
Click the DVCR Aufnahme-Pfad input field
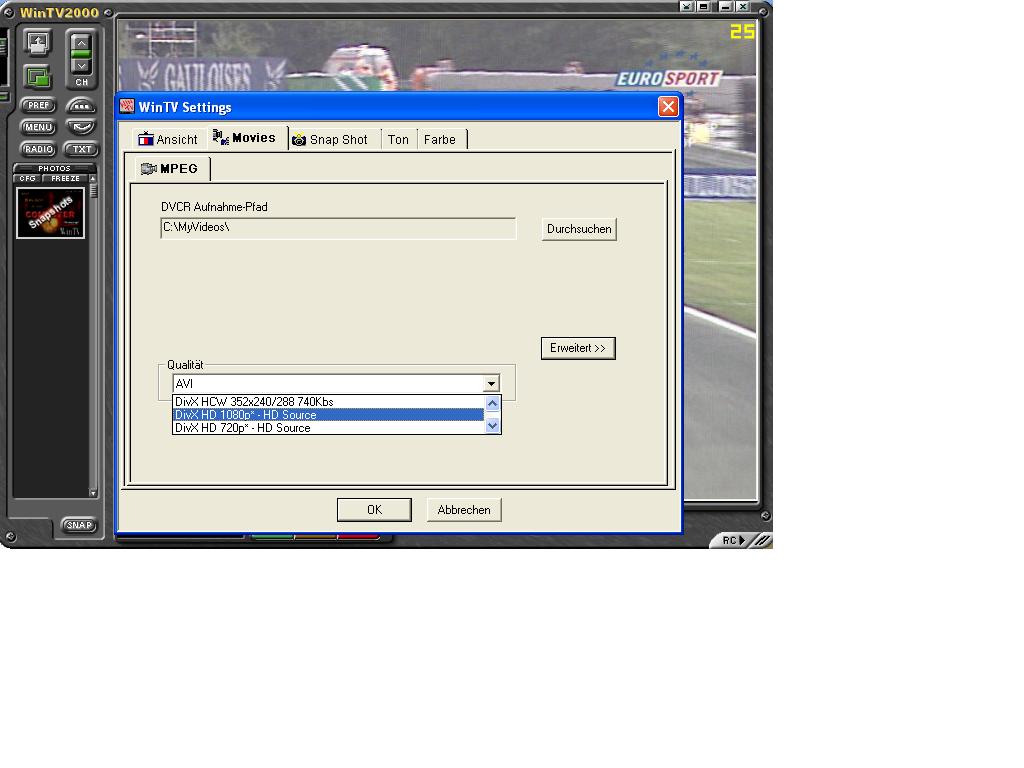tap(338, 228)
